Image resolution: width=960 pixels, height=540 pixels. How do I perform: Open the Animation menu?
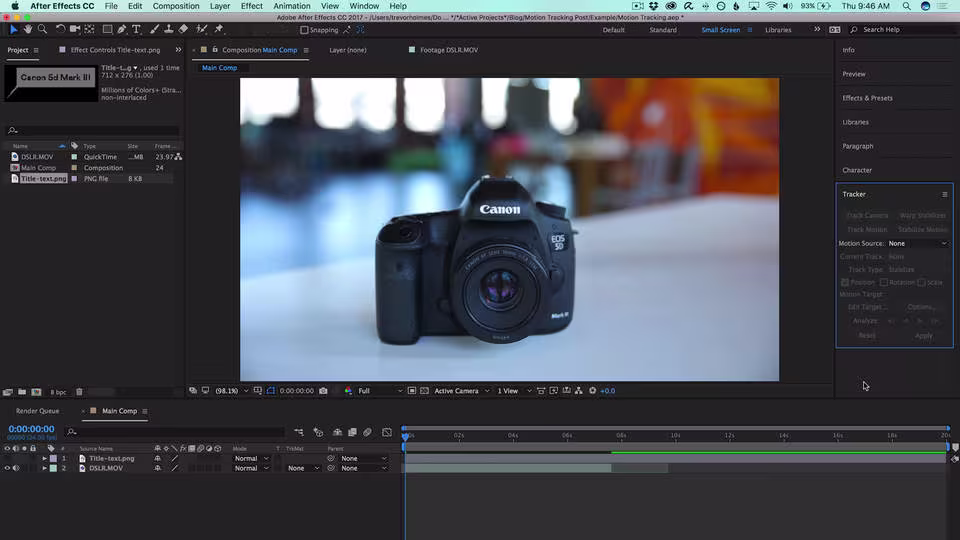(x=291, y=6)
